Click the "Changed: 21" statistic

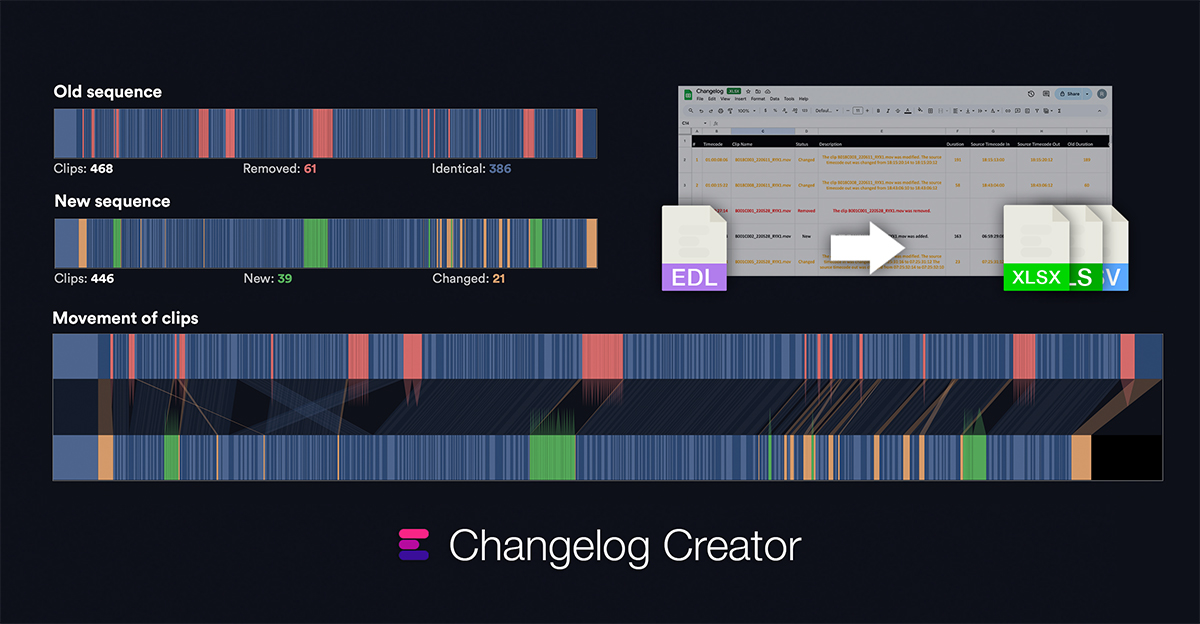coord(469,278)
